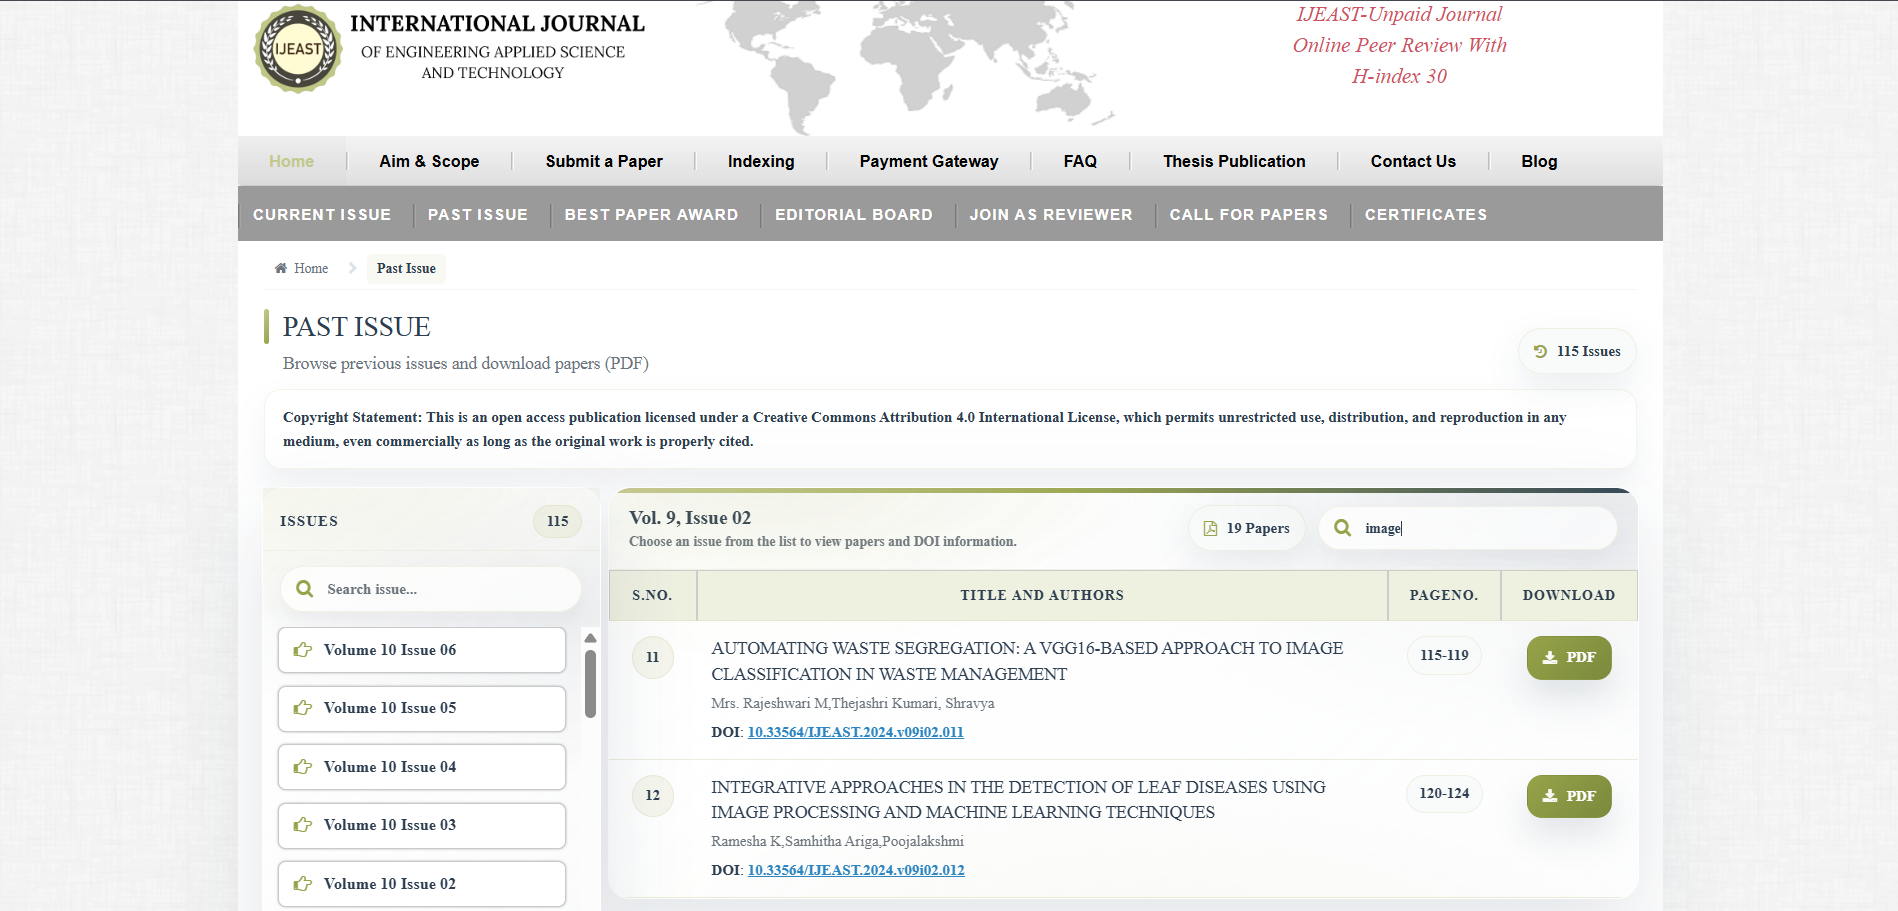Viewport: 1898px width, 911px height.
Task: Click the issues list scrollbar up arrow
Action: click(590, 638)
